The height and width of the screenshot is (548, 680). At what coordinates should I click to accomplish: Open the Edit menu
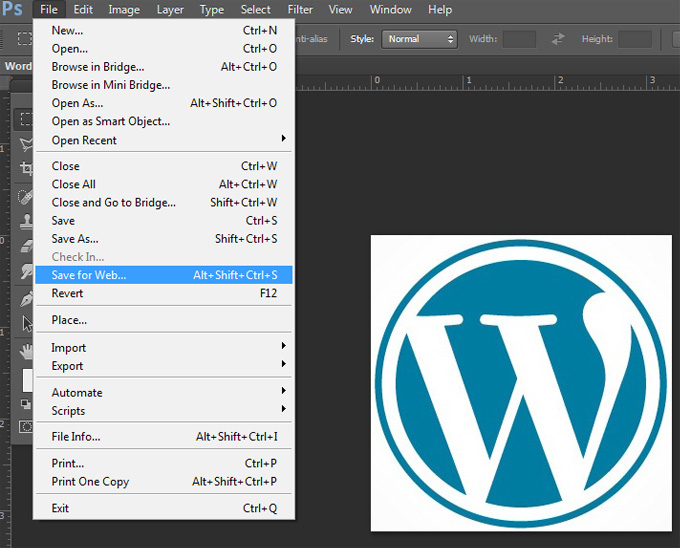click(x=83, y=10)
